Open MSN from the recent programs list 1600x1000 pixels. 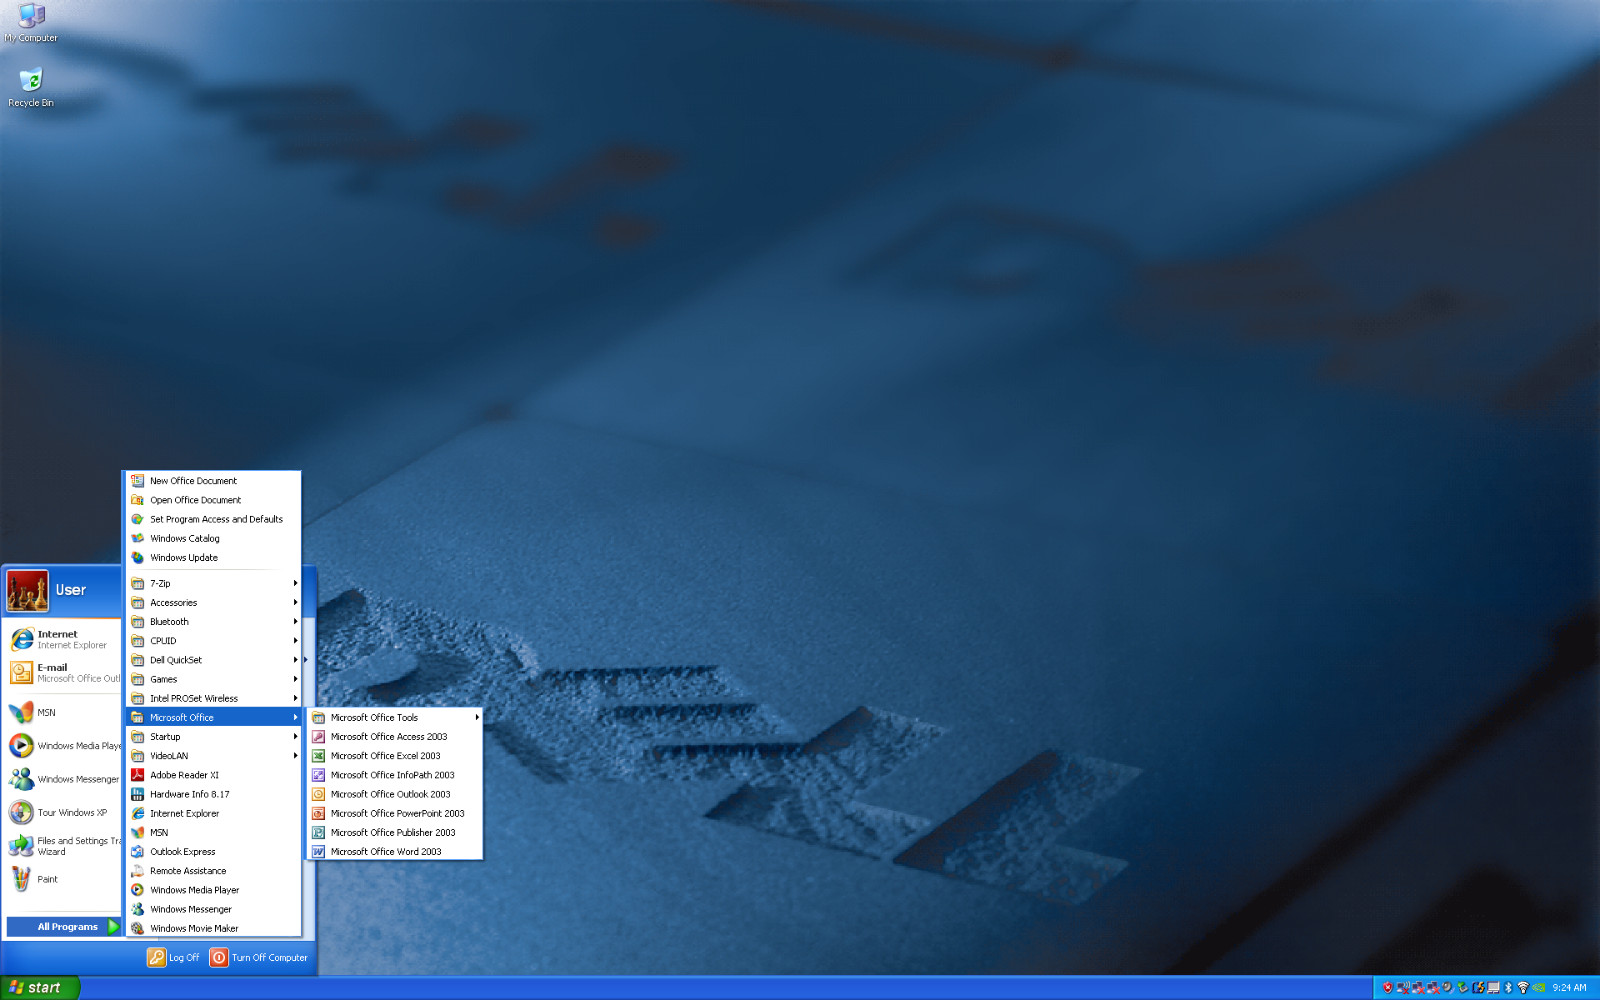click(63, 713)
